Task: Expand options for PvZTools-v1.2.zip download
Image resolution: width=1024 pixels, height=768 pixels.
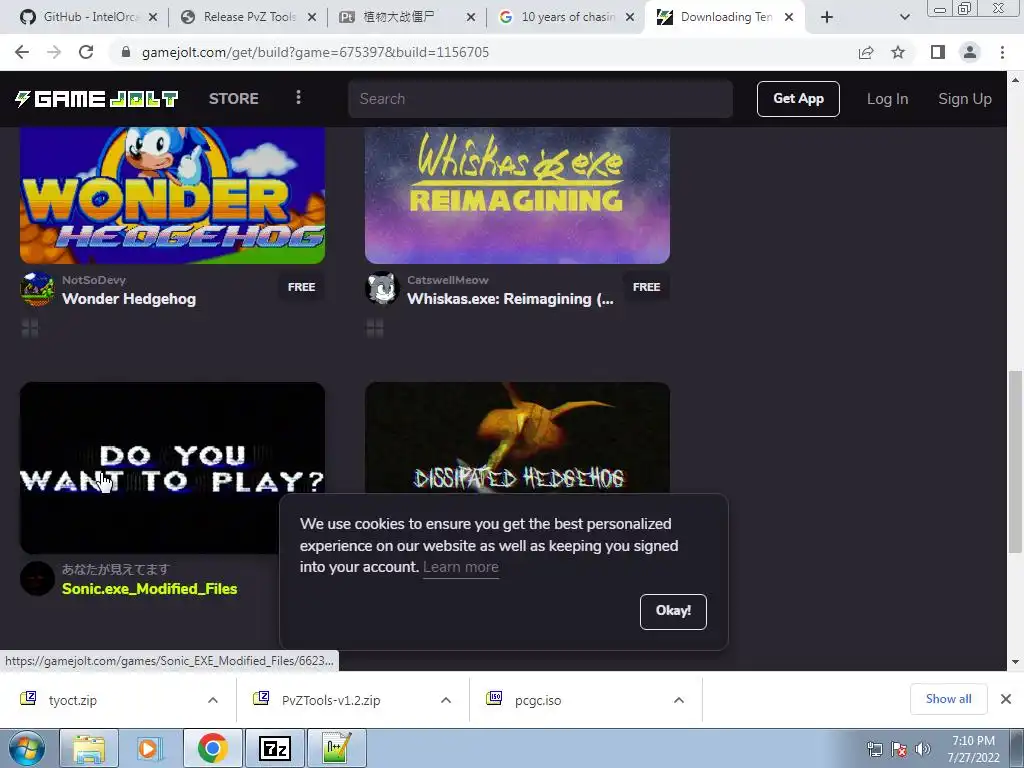Action: click(446, 700)
